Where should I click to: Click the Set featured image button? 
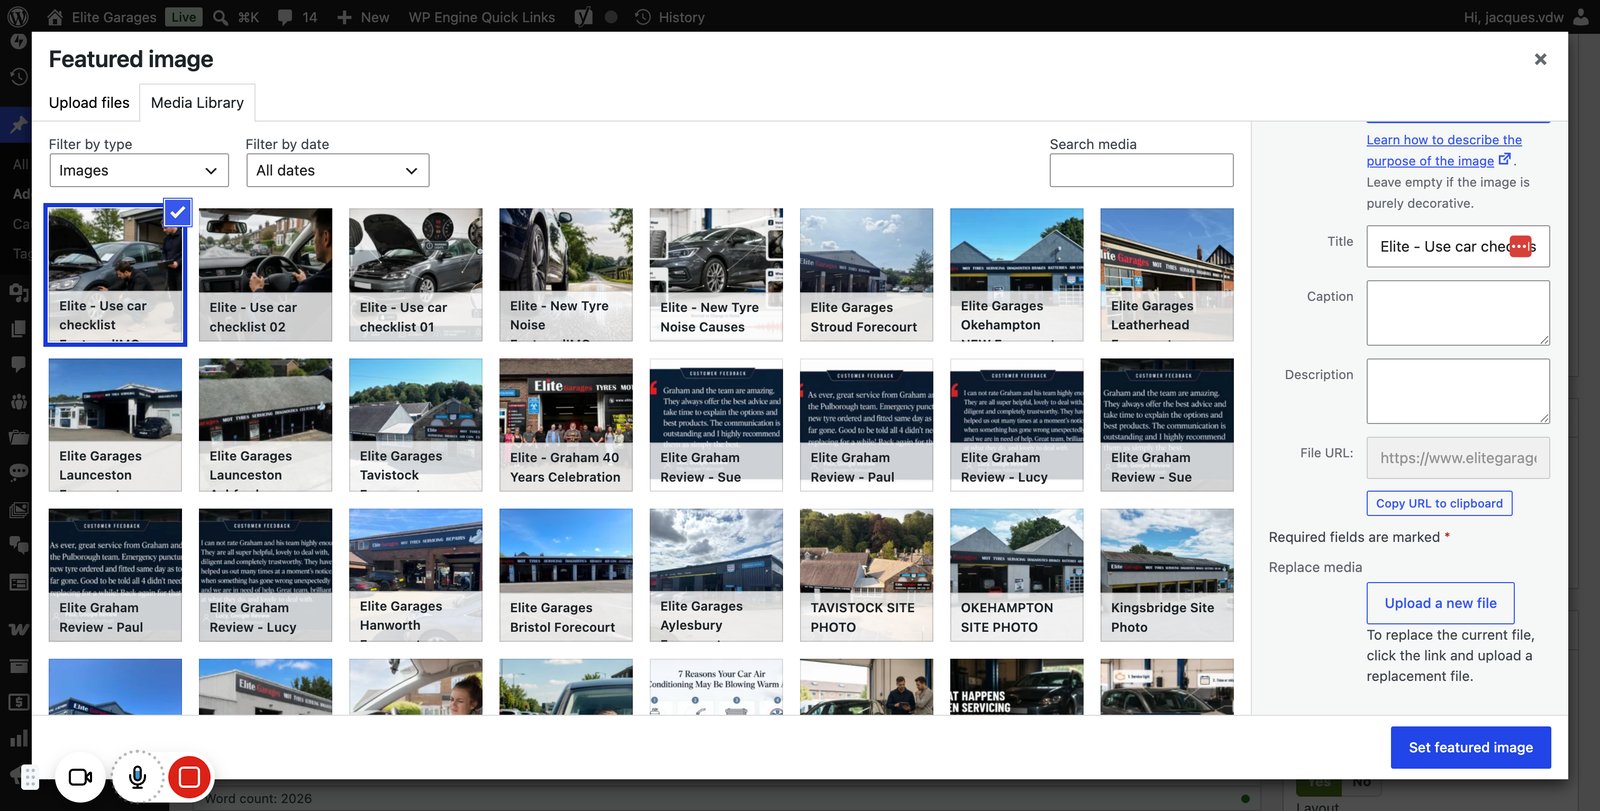pyautogui.click(x=1470, y=747)
